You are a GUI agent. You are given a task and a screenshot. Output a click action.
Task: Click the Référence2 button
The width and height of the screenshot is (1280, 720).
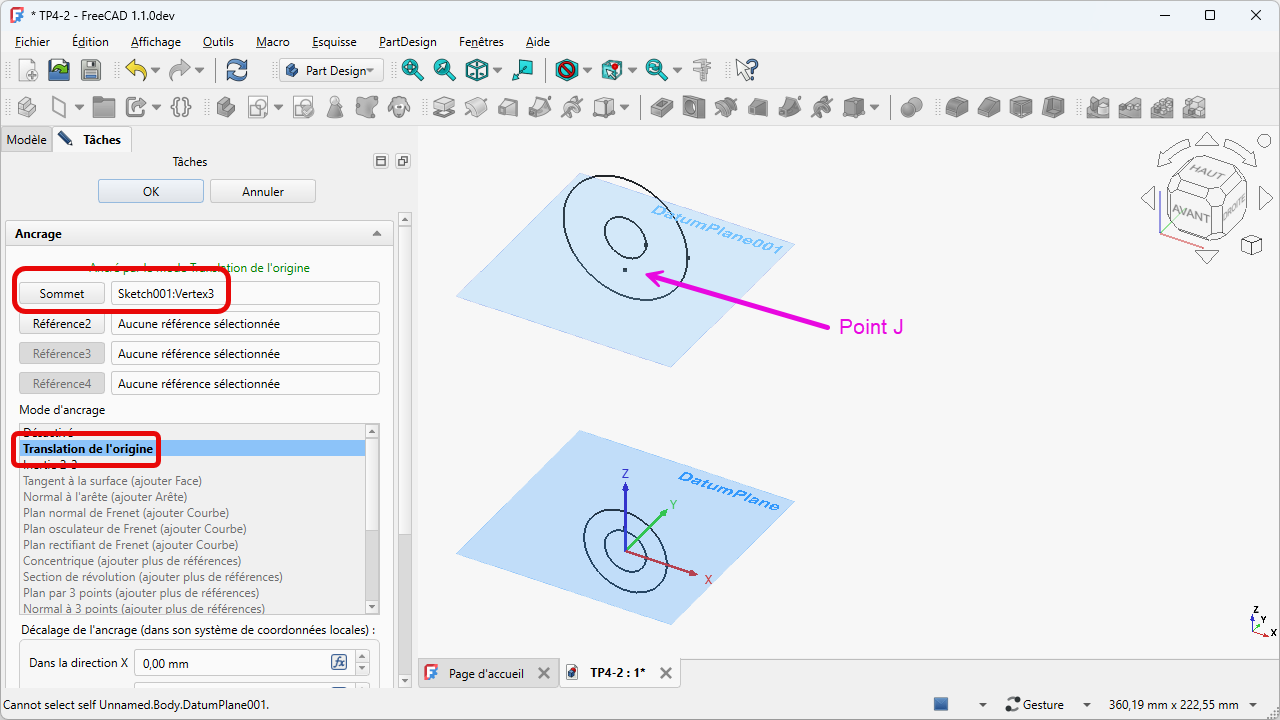pyautogui.click(x=62, y=324)
